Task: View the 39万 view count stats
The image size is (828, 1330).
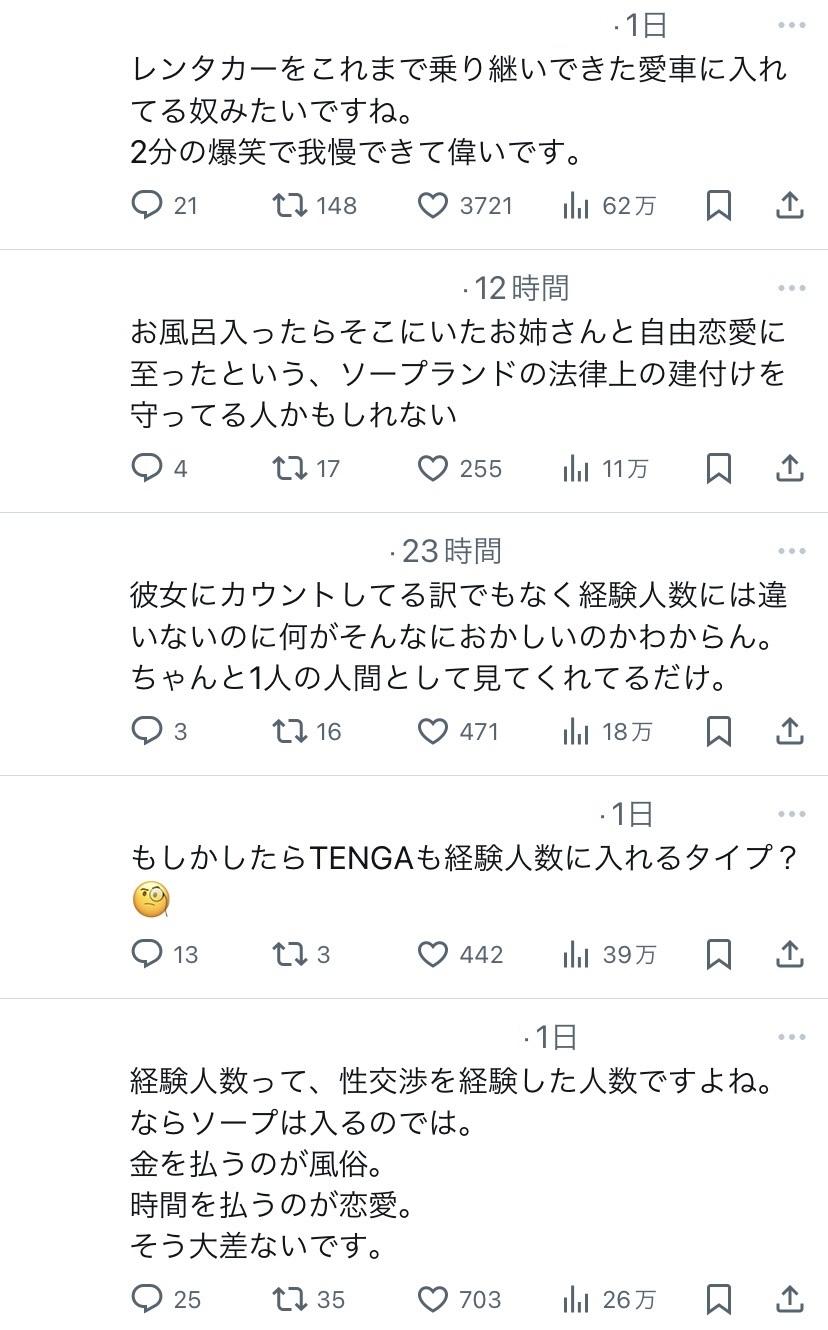Action: click(x=576, y=954)
